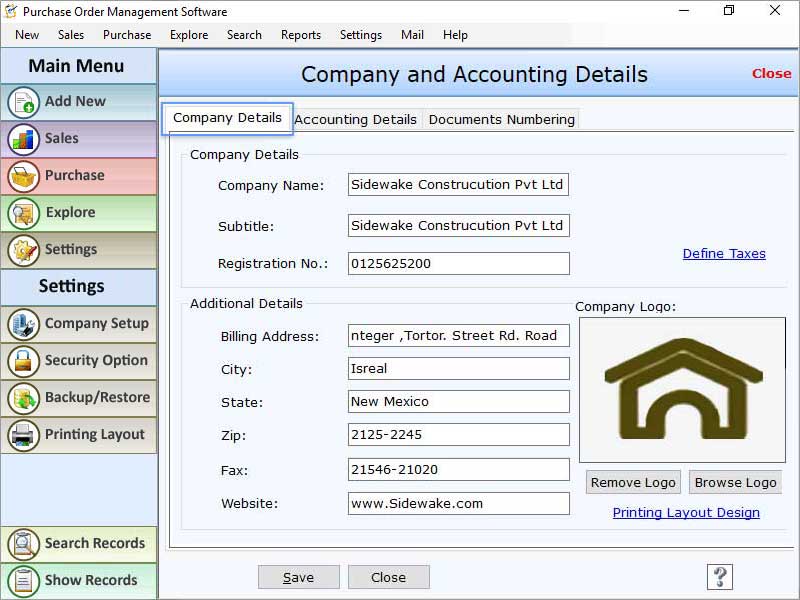Browse for a new company logo

(x=735, y=482)
